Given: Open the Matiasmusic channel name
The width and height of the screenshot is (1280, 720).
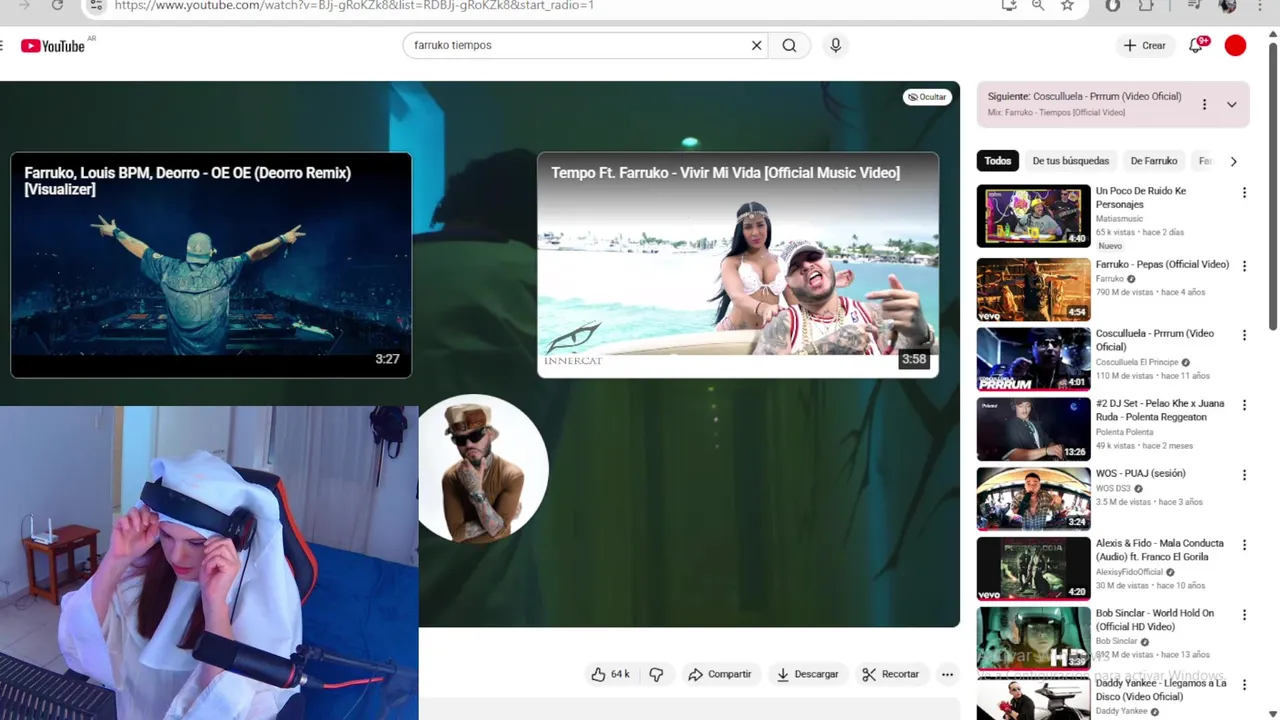Looking at the screenshot, I should pyautogui.click(x=1119, y=218).
